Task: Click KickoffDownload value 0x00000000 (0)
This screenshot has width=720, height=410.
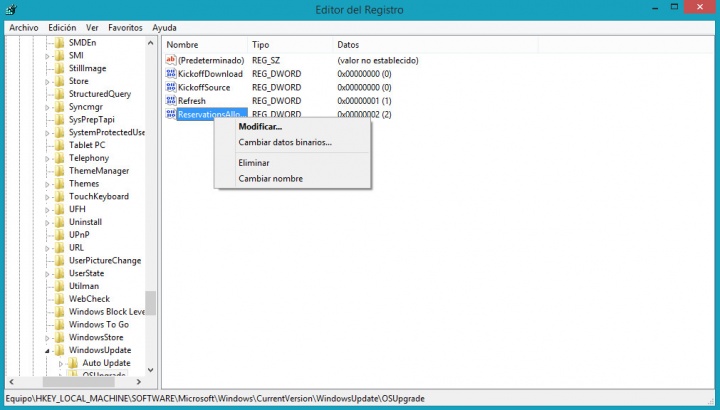Action: click(364, 74)
